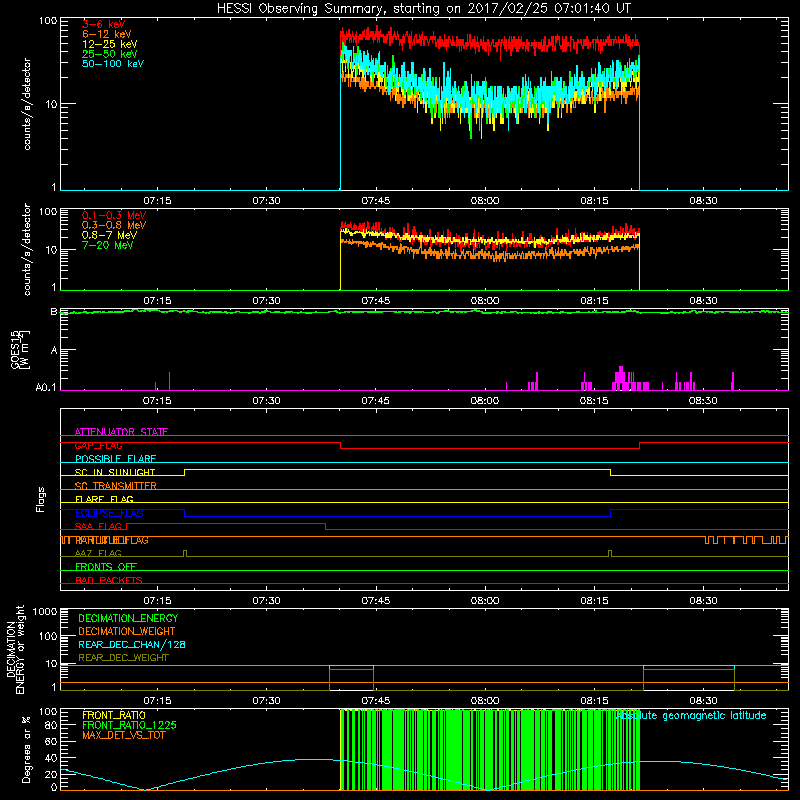Select the 6-12 keV legend label
This screenshot has height=800, width=800.
tap(107, 34)
